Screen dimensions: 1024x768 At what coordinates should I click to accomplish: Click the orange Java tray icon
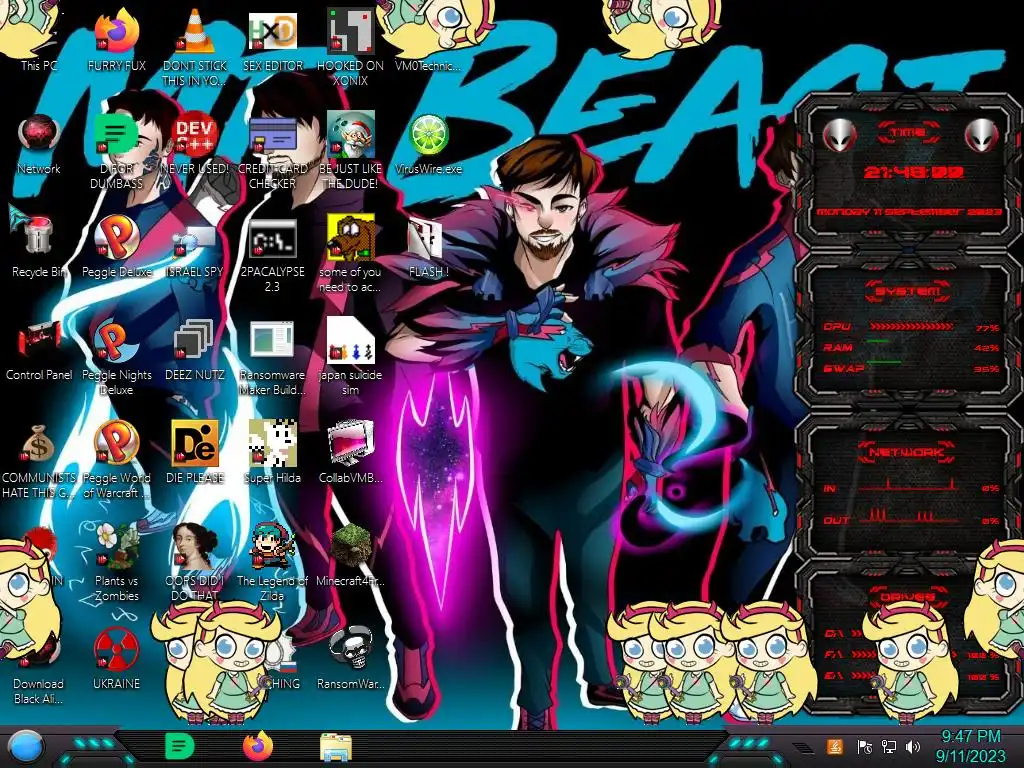click(835, 747)
